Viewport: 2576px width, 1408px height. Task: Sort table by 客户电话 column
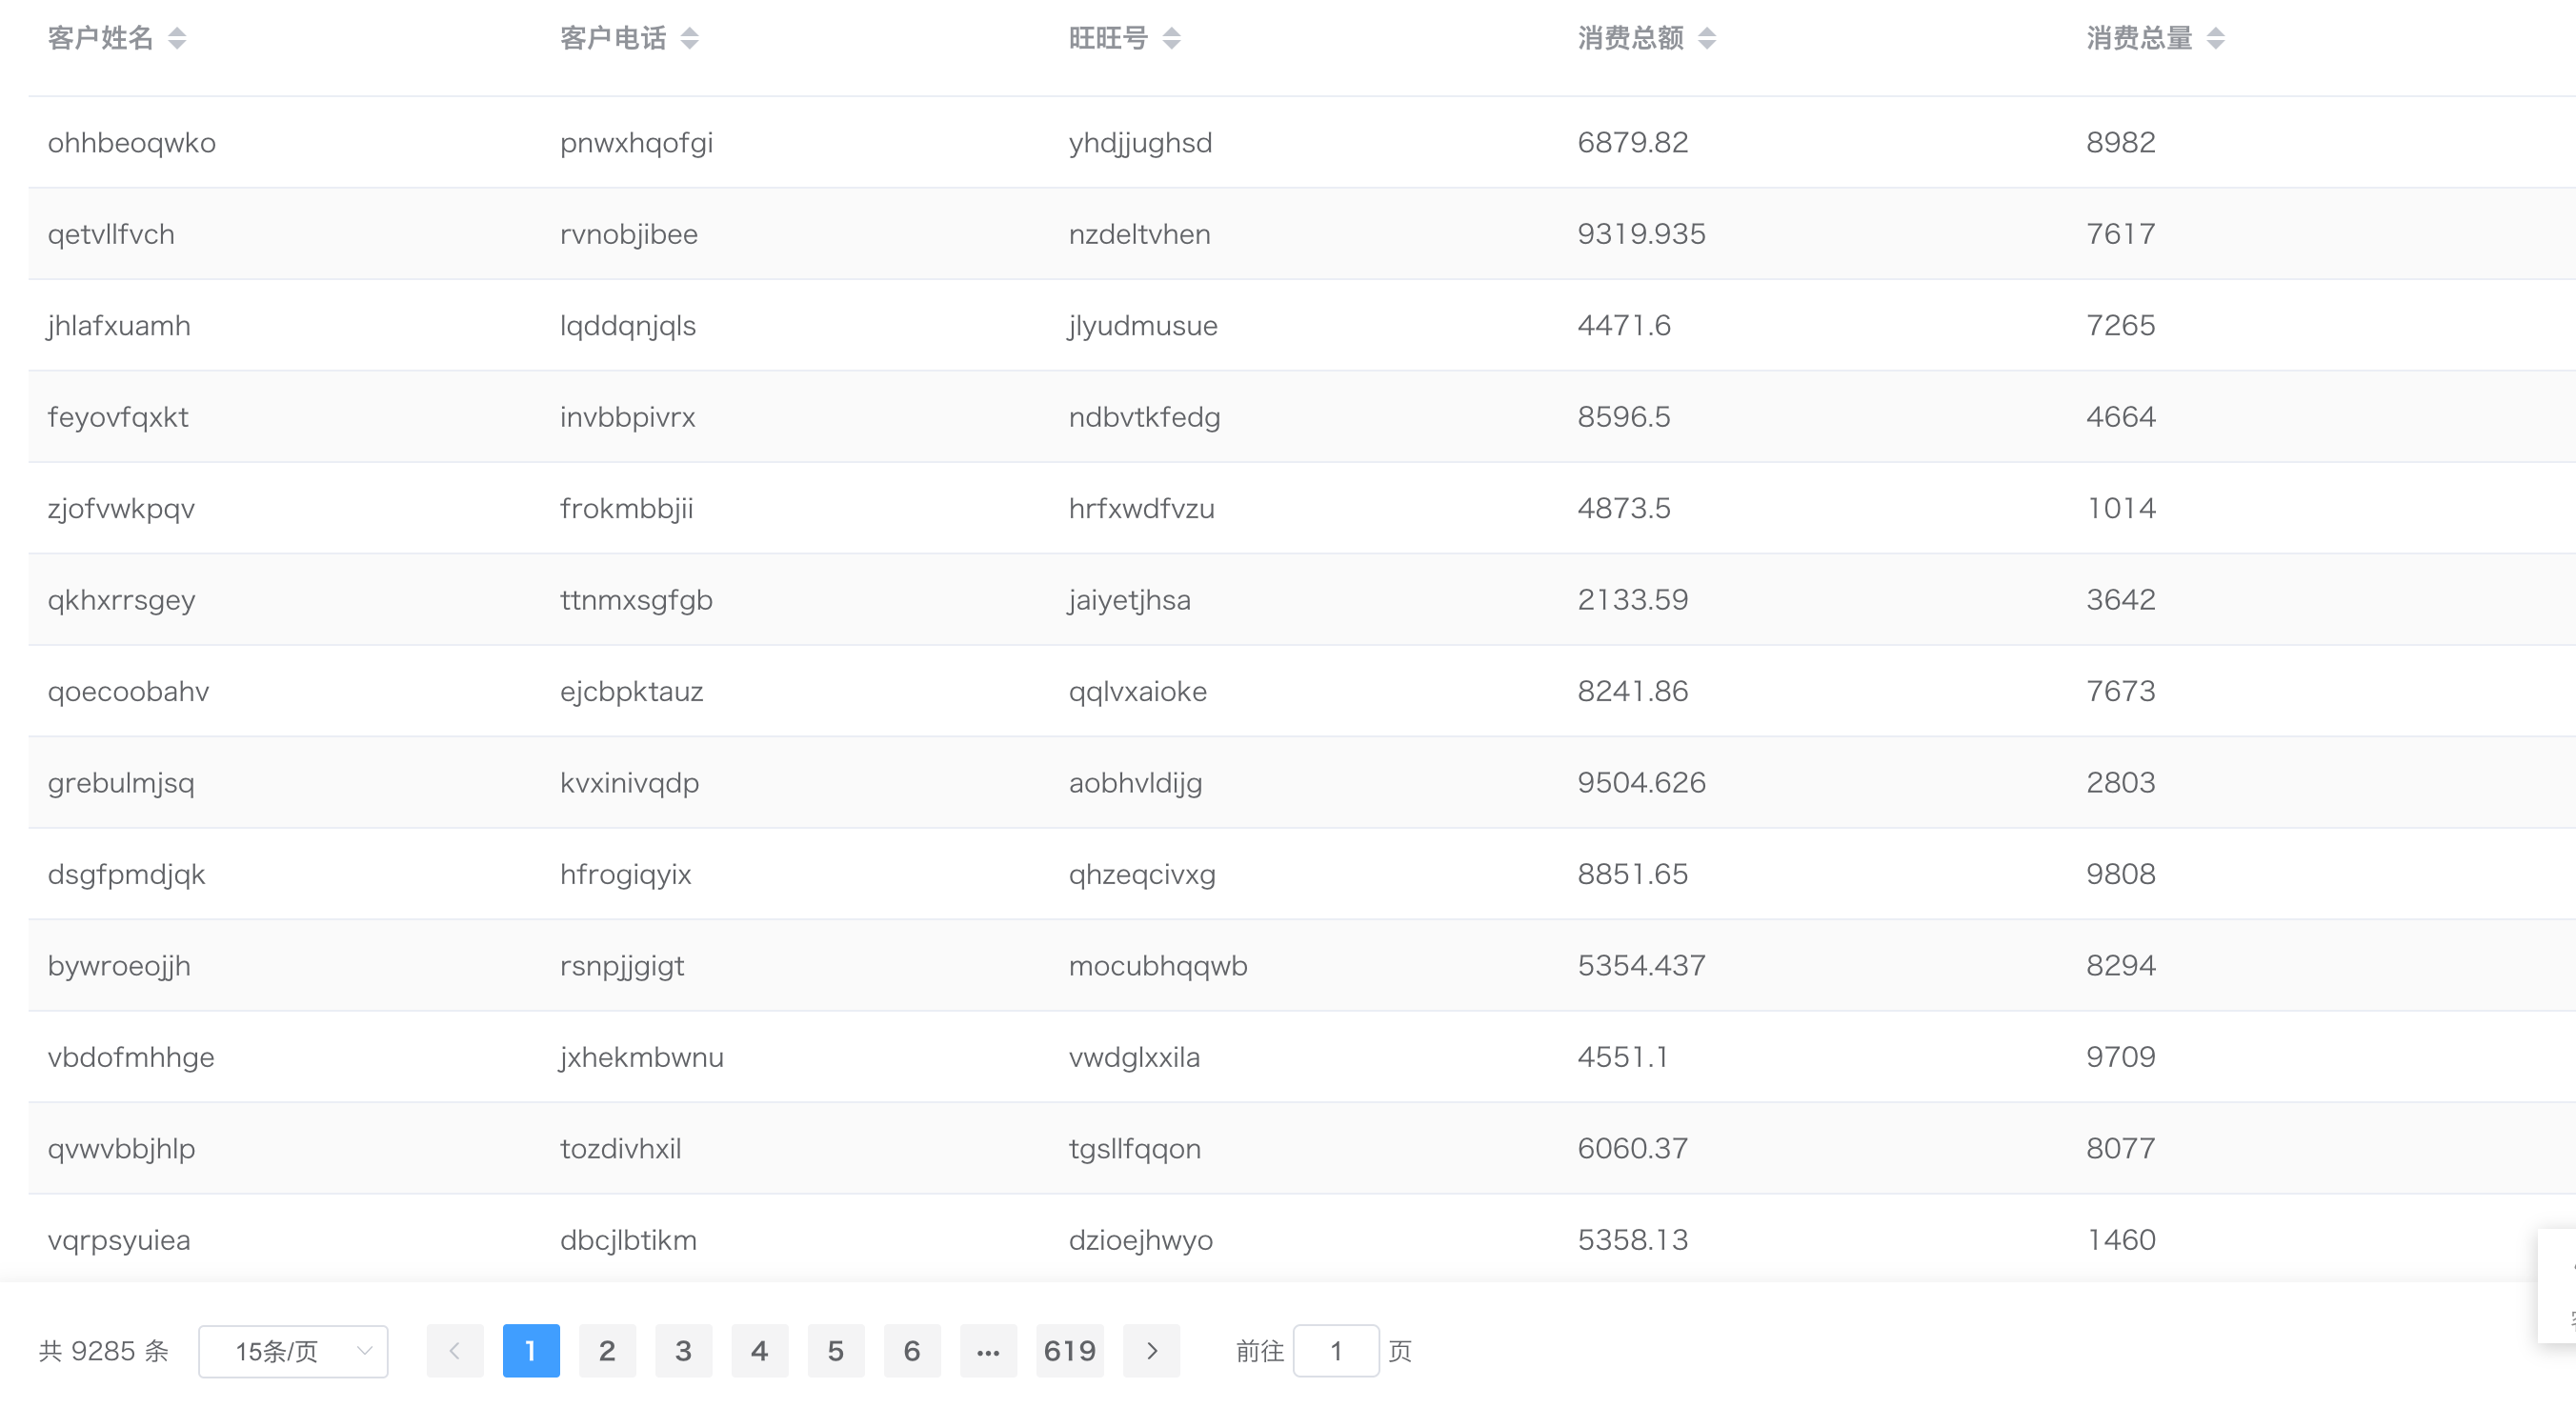(x=689, y=38)
